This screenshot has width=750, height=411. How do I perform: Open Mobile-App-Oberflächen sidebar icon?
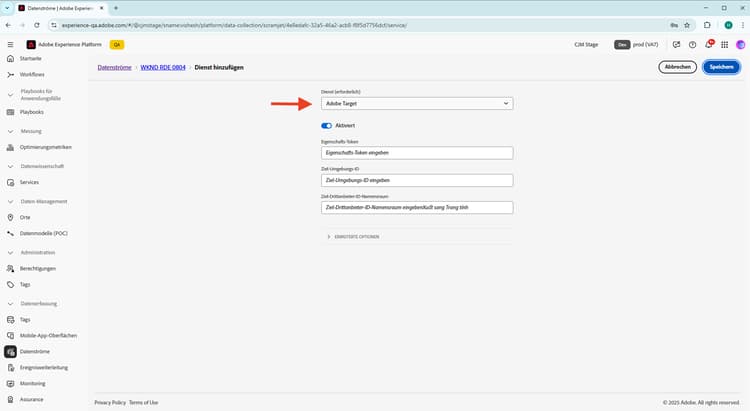pos(11,336)
